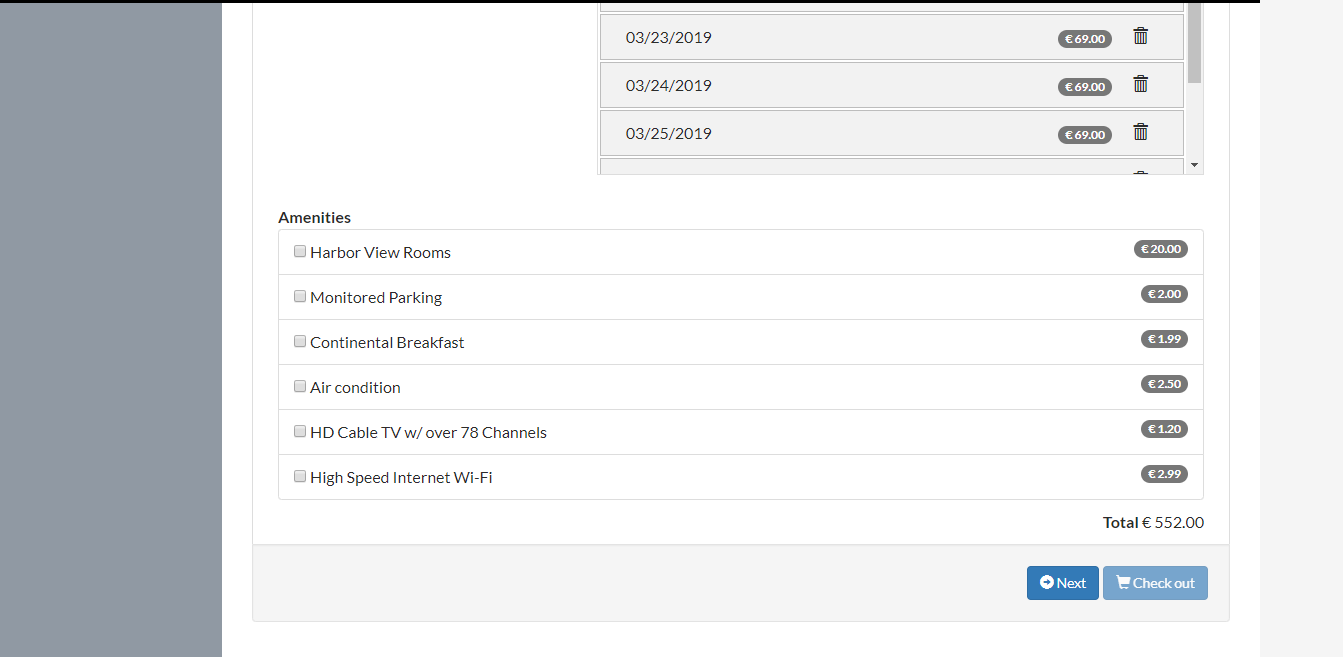1343x657 pixels.
Task: Click the 03/25/2019 date text
Action: click(669, 134)
